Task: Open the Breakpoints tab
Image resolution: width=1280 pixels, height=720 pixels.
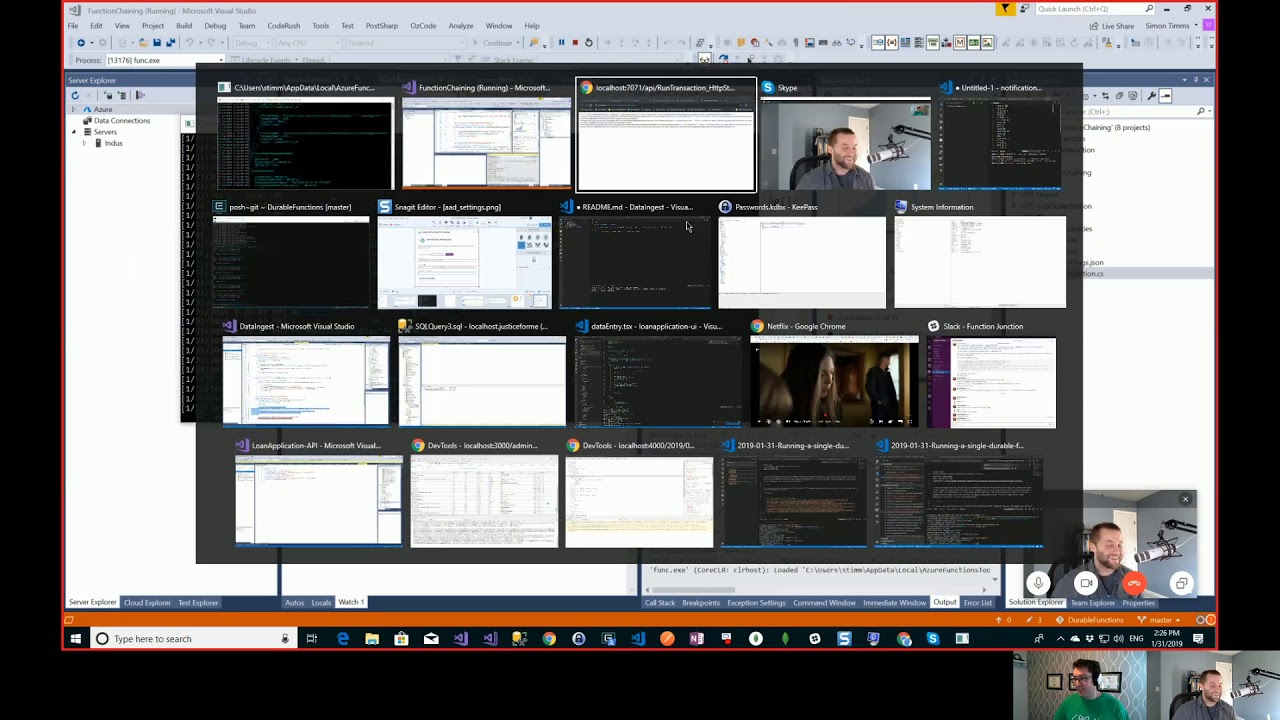Action: coord(701,602)
